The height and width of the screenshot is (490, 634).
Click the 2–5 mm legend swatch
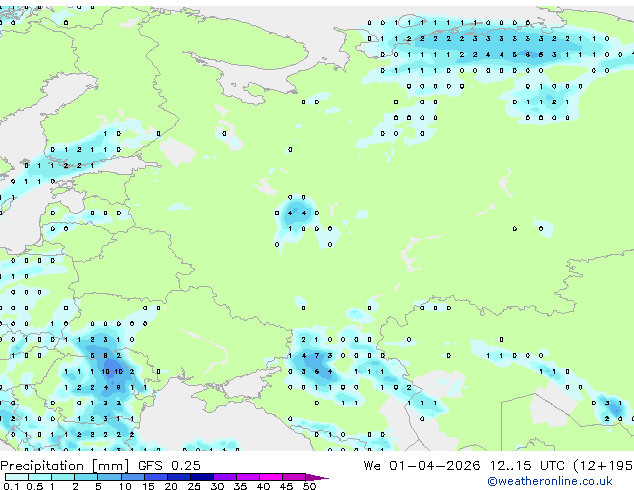[86, 477]
